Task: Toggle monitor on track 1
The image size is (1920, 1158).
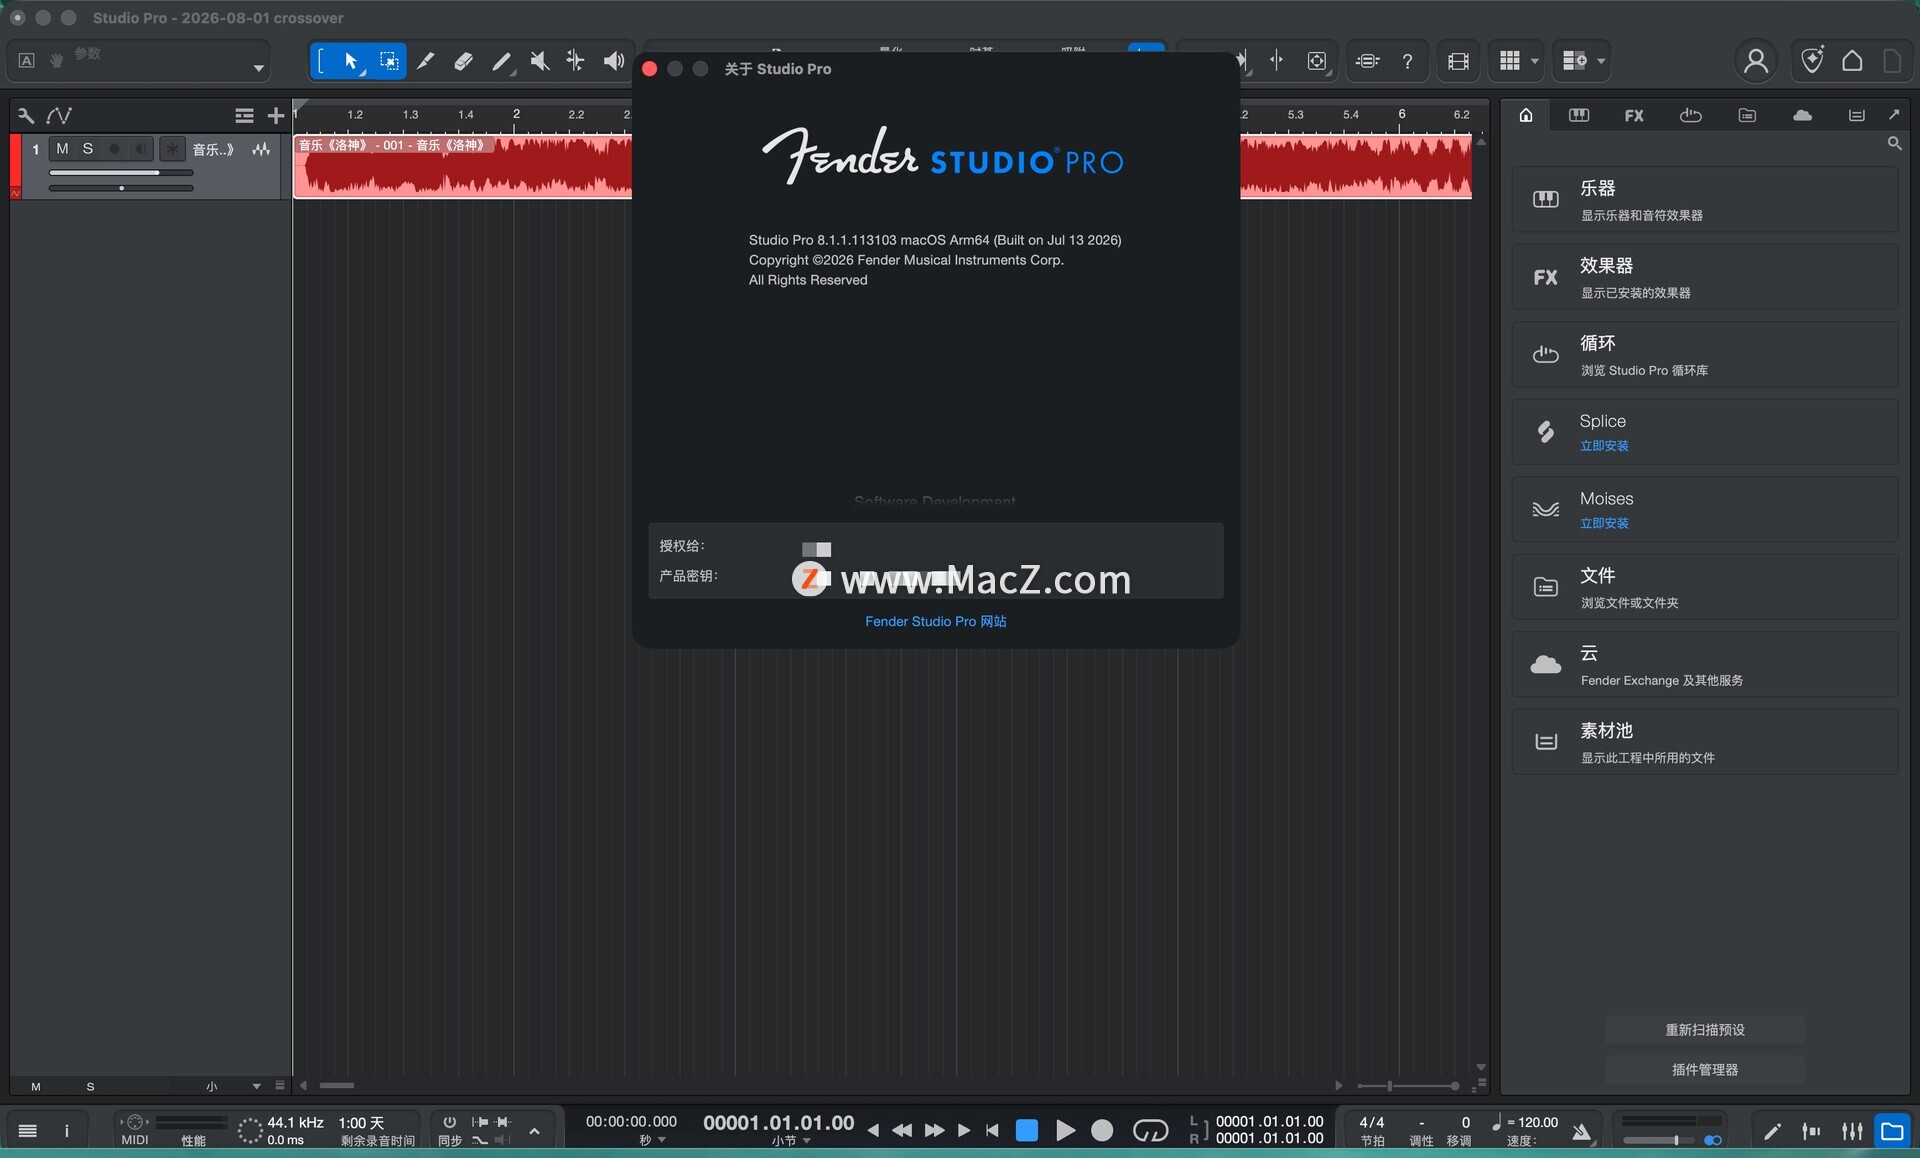Action: coord(141,149)
